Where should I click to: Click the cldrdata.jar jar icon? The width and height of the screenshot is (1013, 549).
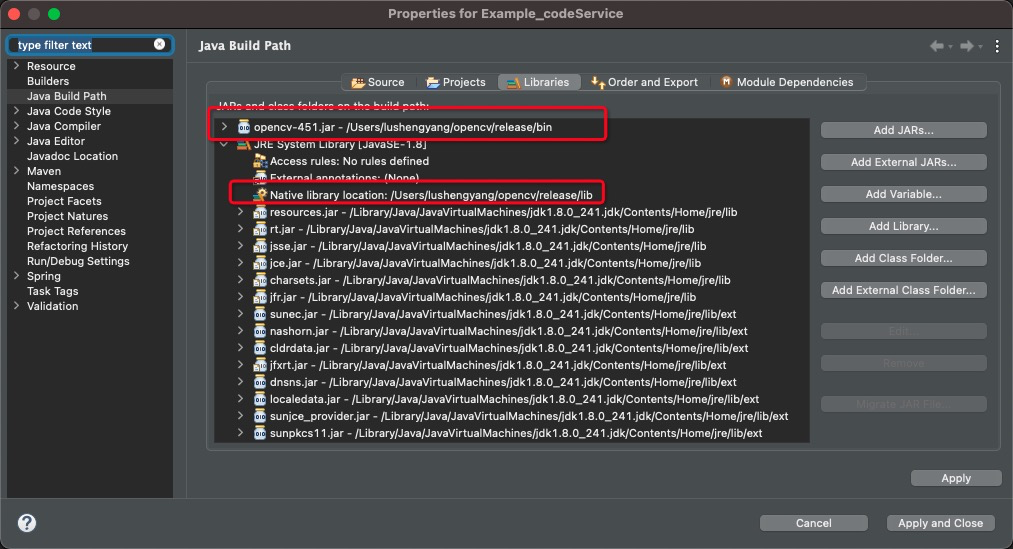coord(260,347)
